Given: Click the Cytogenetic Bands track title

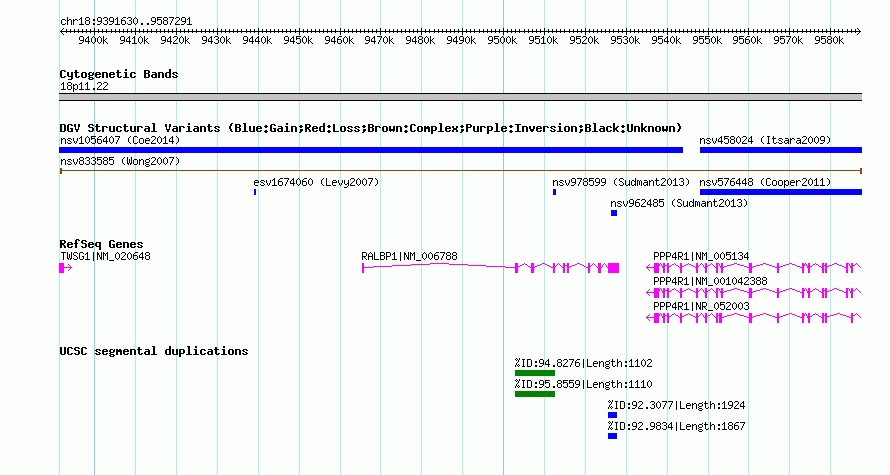Looking at the screenshot, I should point(119,74).
